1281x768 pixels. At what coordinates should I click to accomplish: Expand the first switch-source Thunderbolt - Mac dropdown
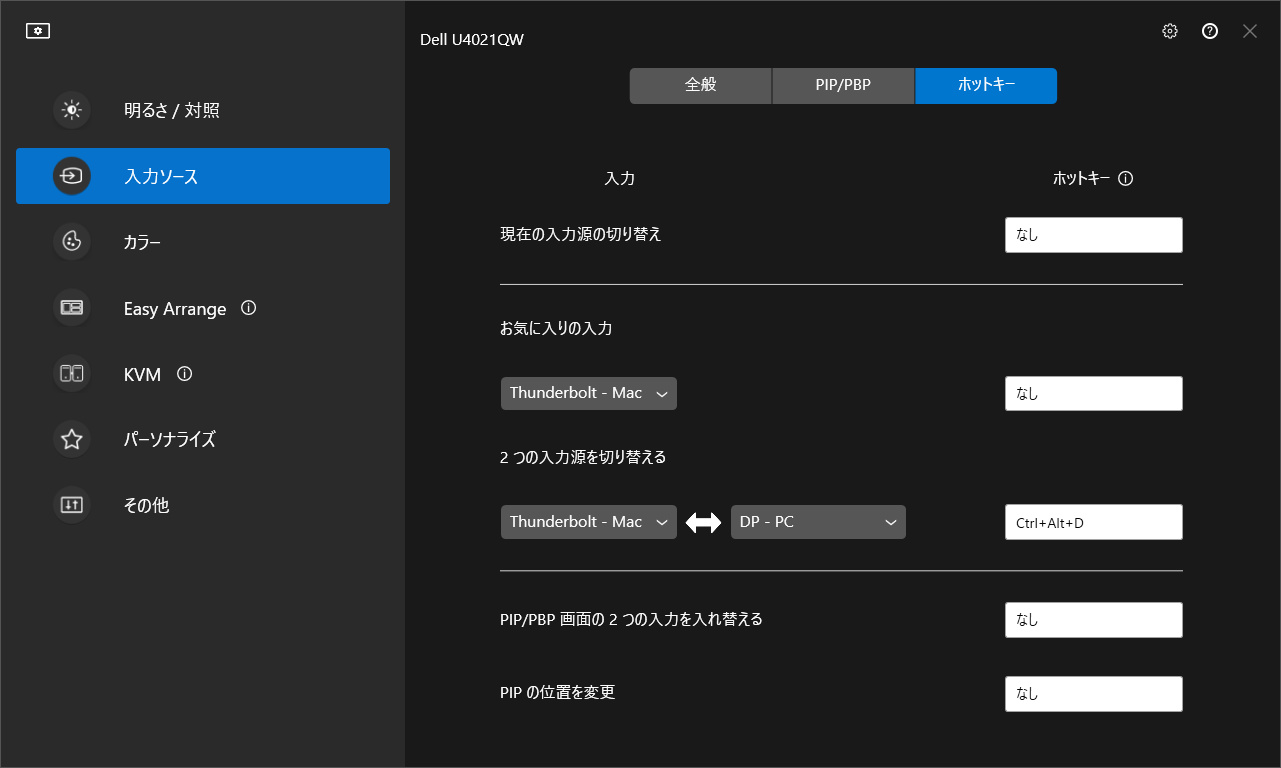click(589, 522)
